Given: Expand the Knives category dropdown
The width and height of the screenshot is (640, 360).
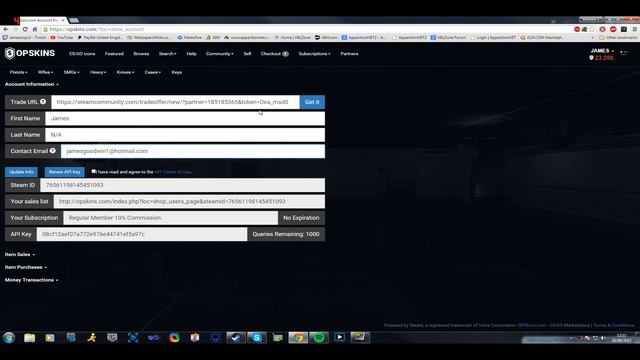Looking at the screenshot, I should tap(125, 72).
